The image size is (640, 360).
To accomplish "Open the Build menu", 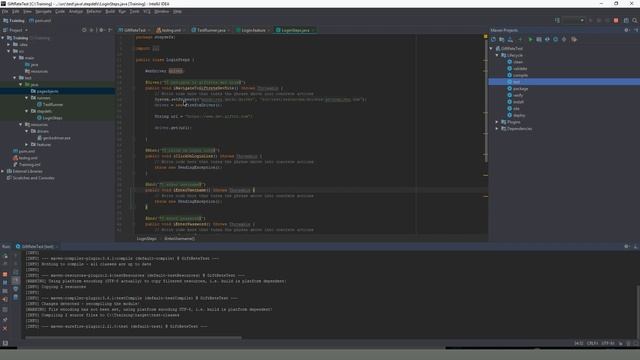I will tap(110, 11).
